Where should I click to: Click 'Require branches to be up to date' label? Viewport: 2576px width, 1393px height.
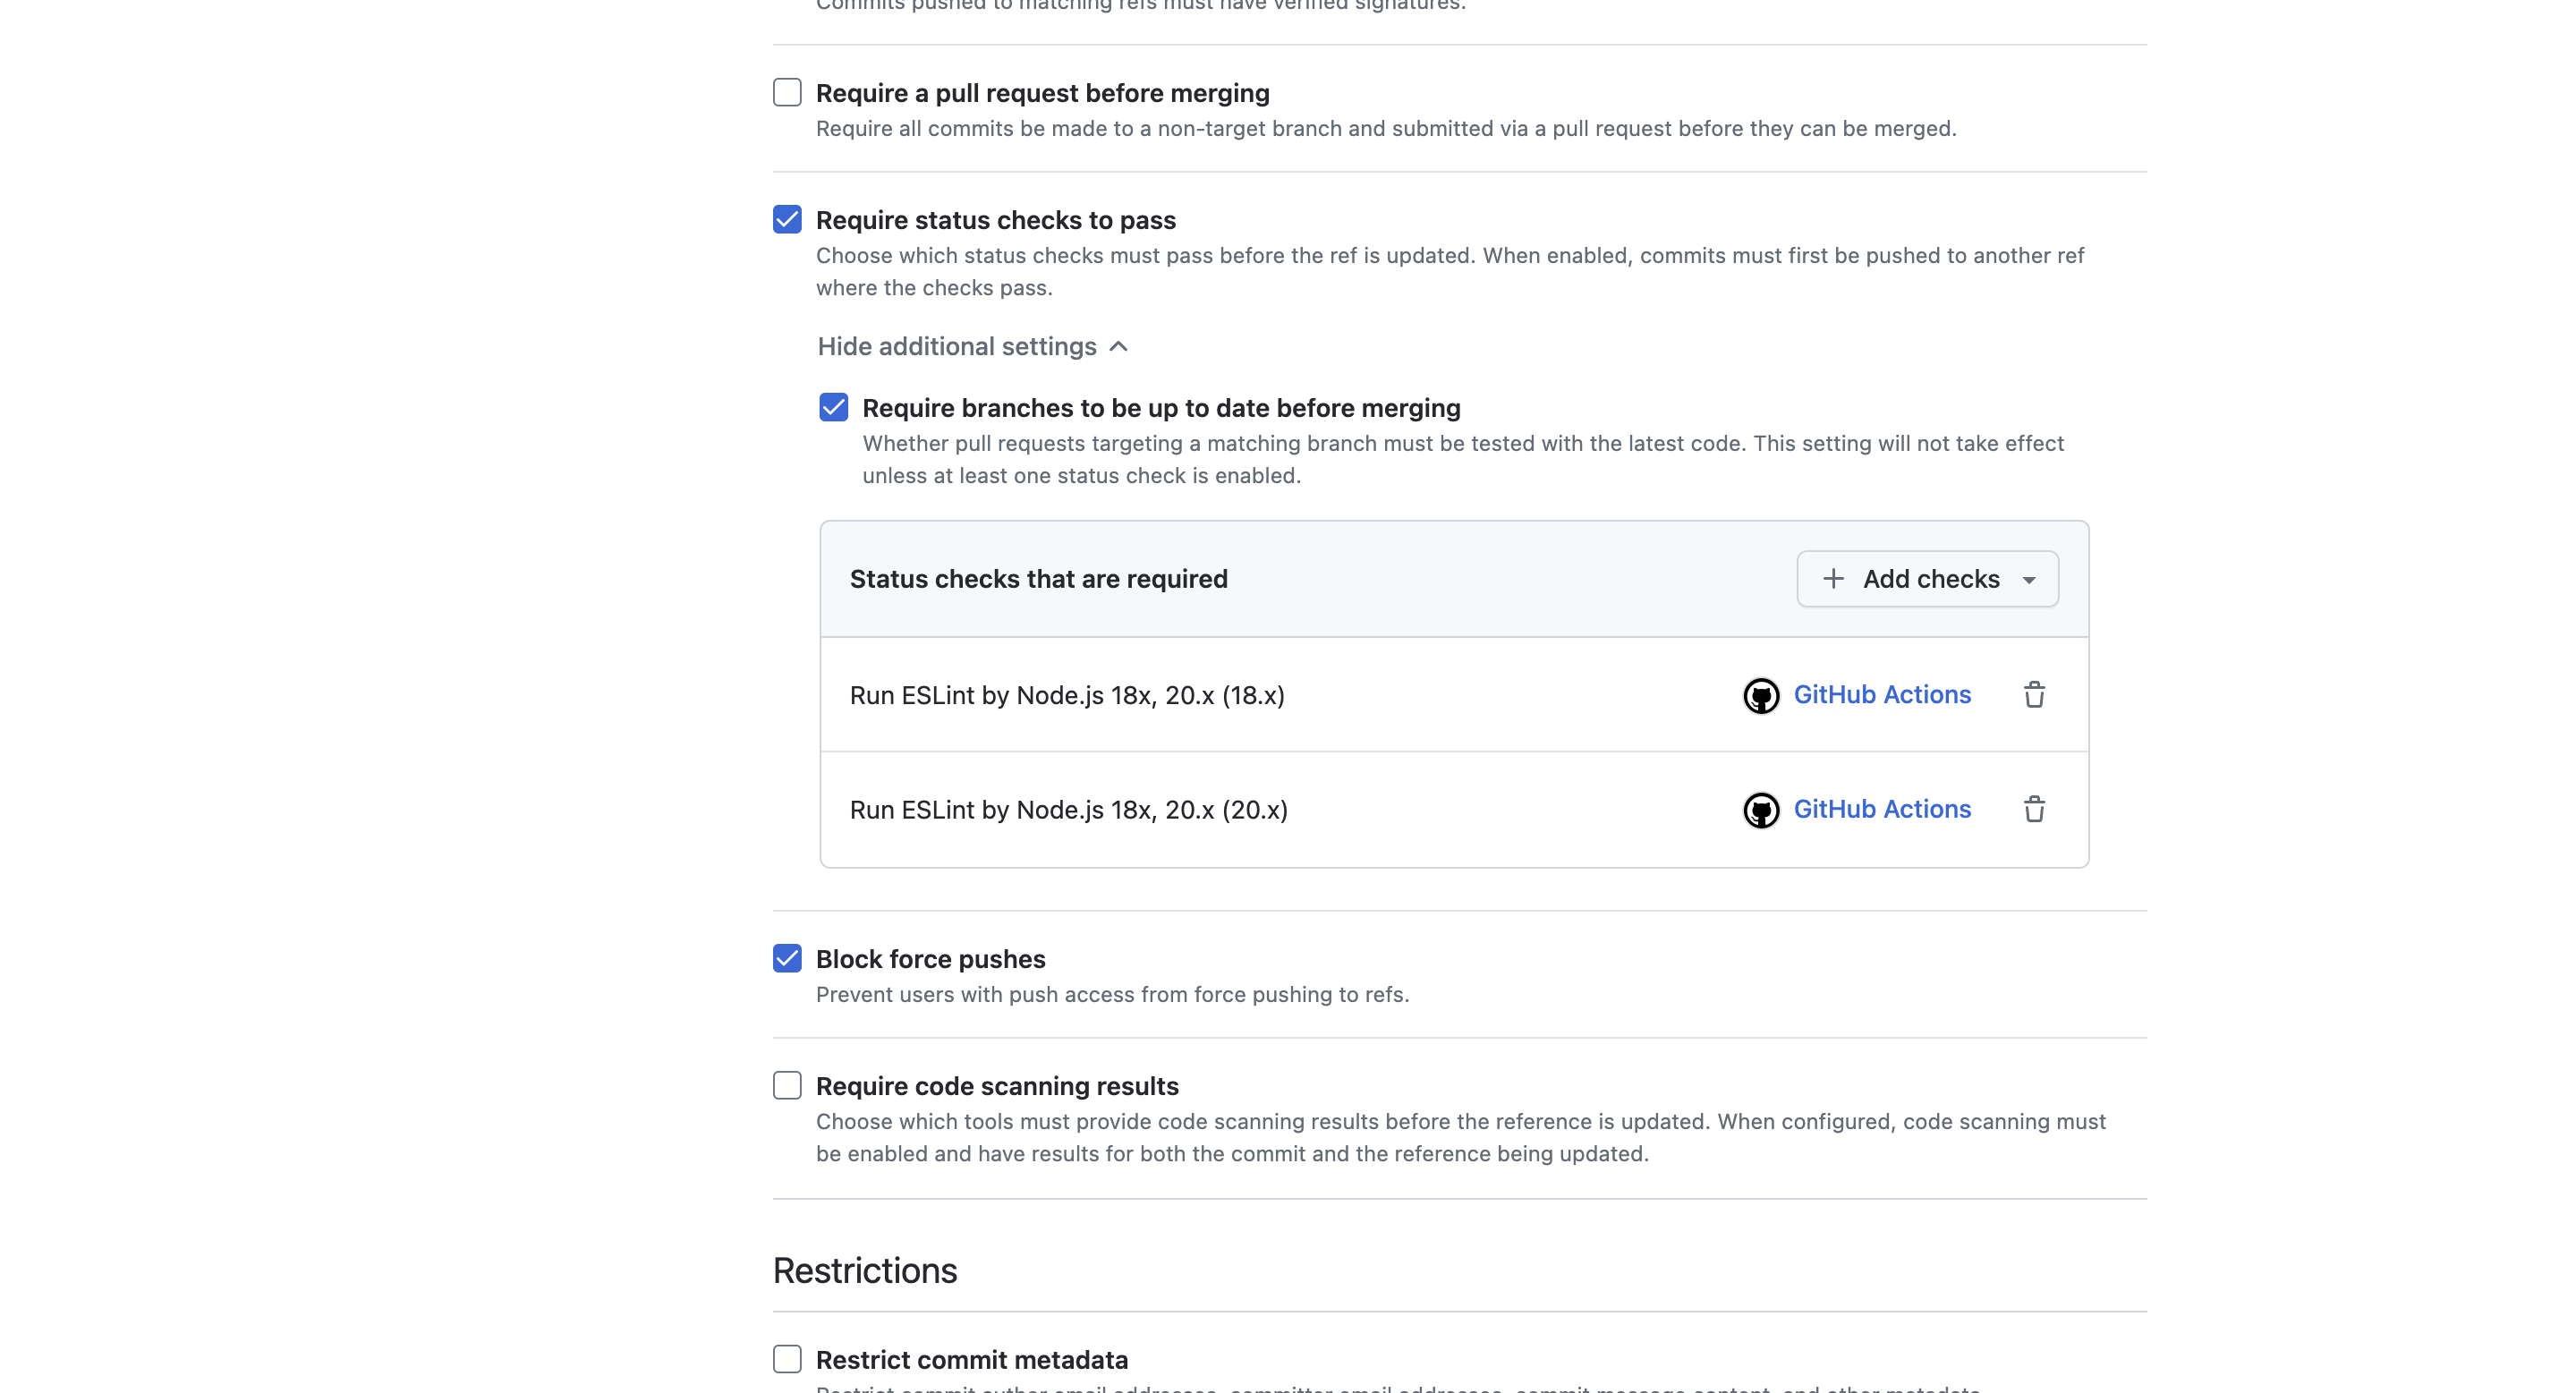tap(1161, 408)
